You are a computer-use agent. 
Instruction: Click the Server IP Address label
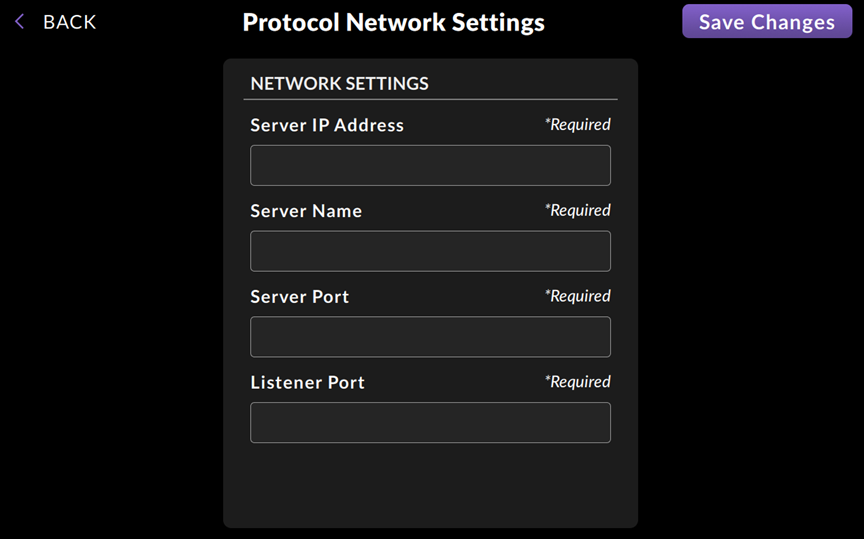327,125
